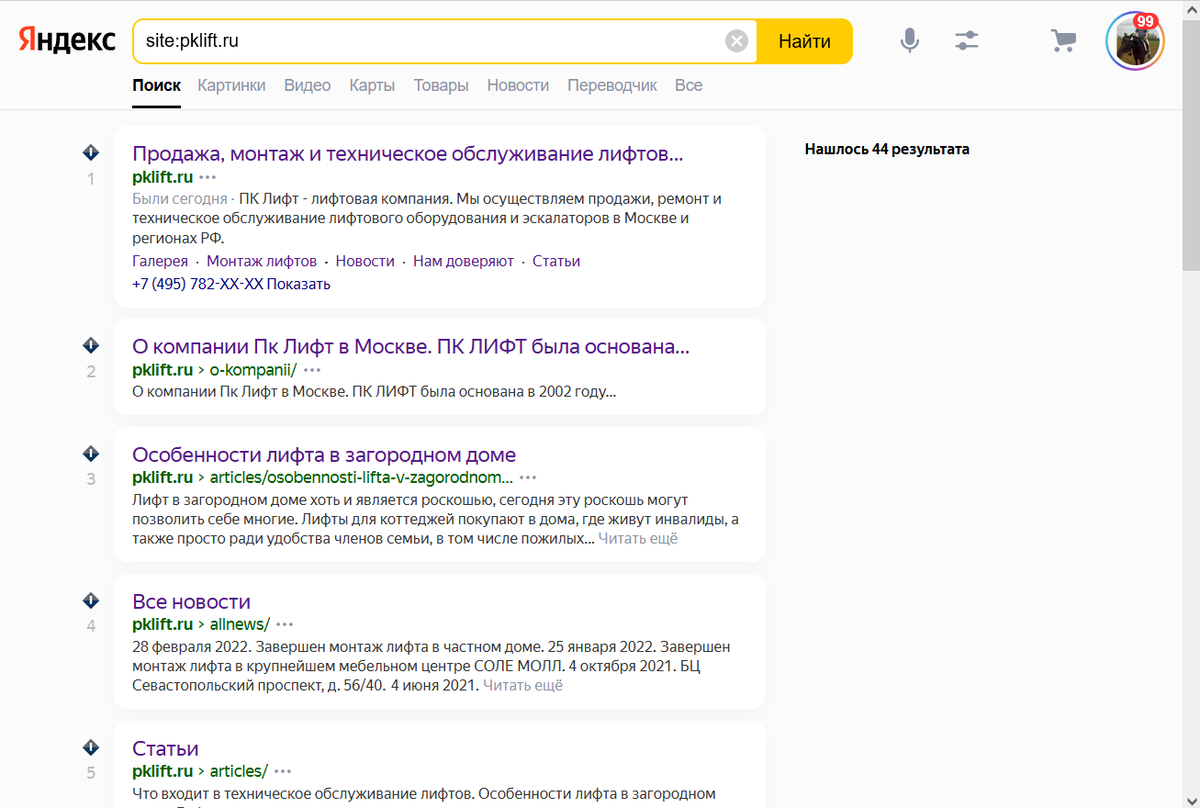
Task: Click the articles/ URL path in result 5
Action: click(238, 772)
